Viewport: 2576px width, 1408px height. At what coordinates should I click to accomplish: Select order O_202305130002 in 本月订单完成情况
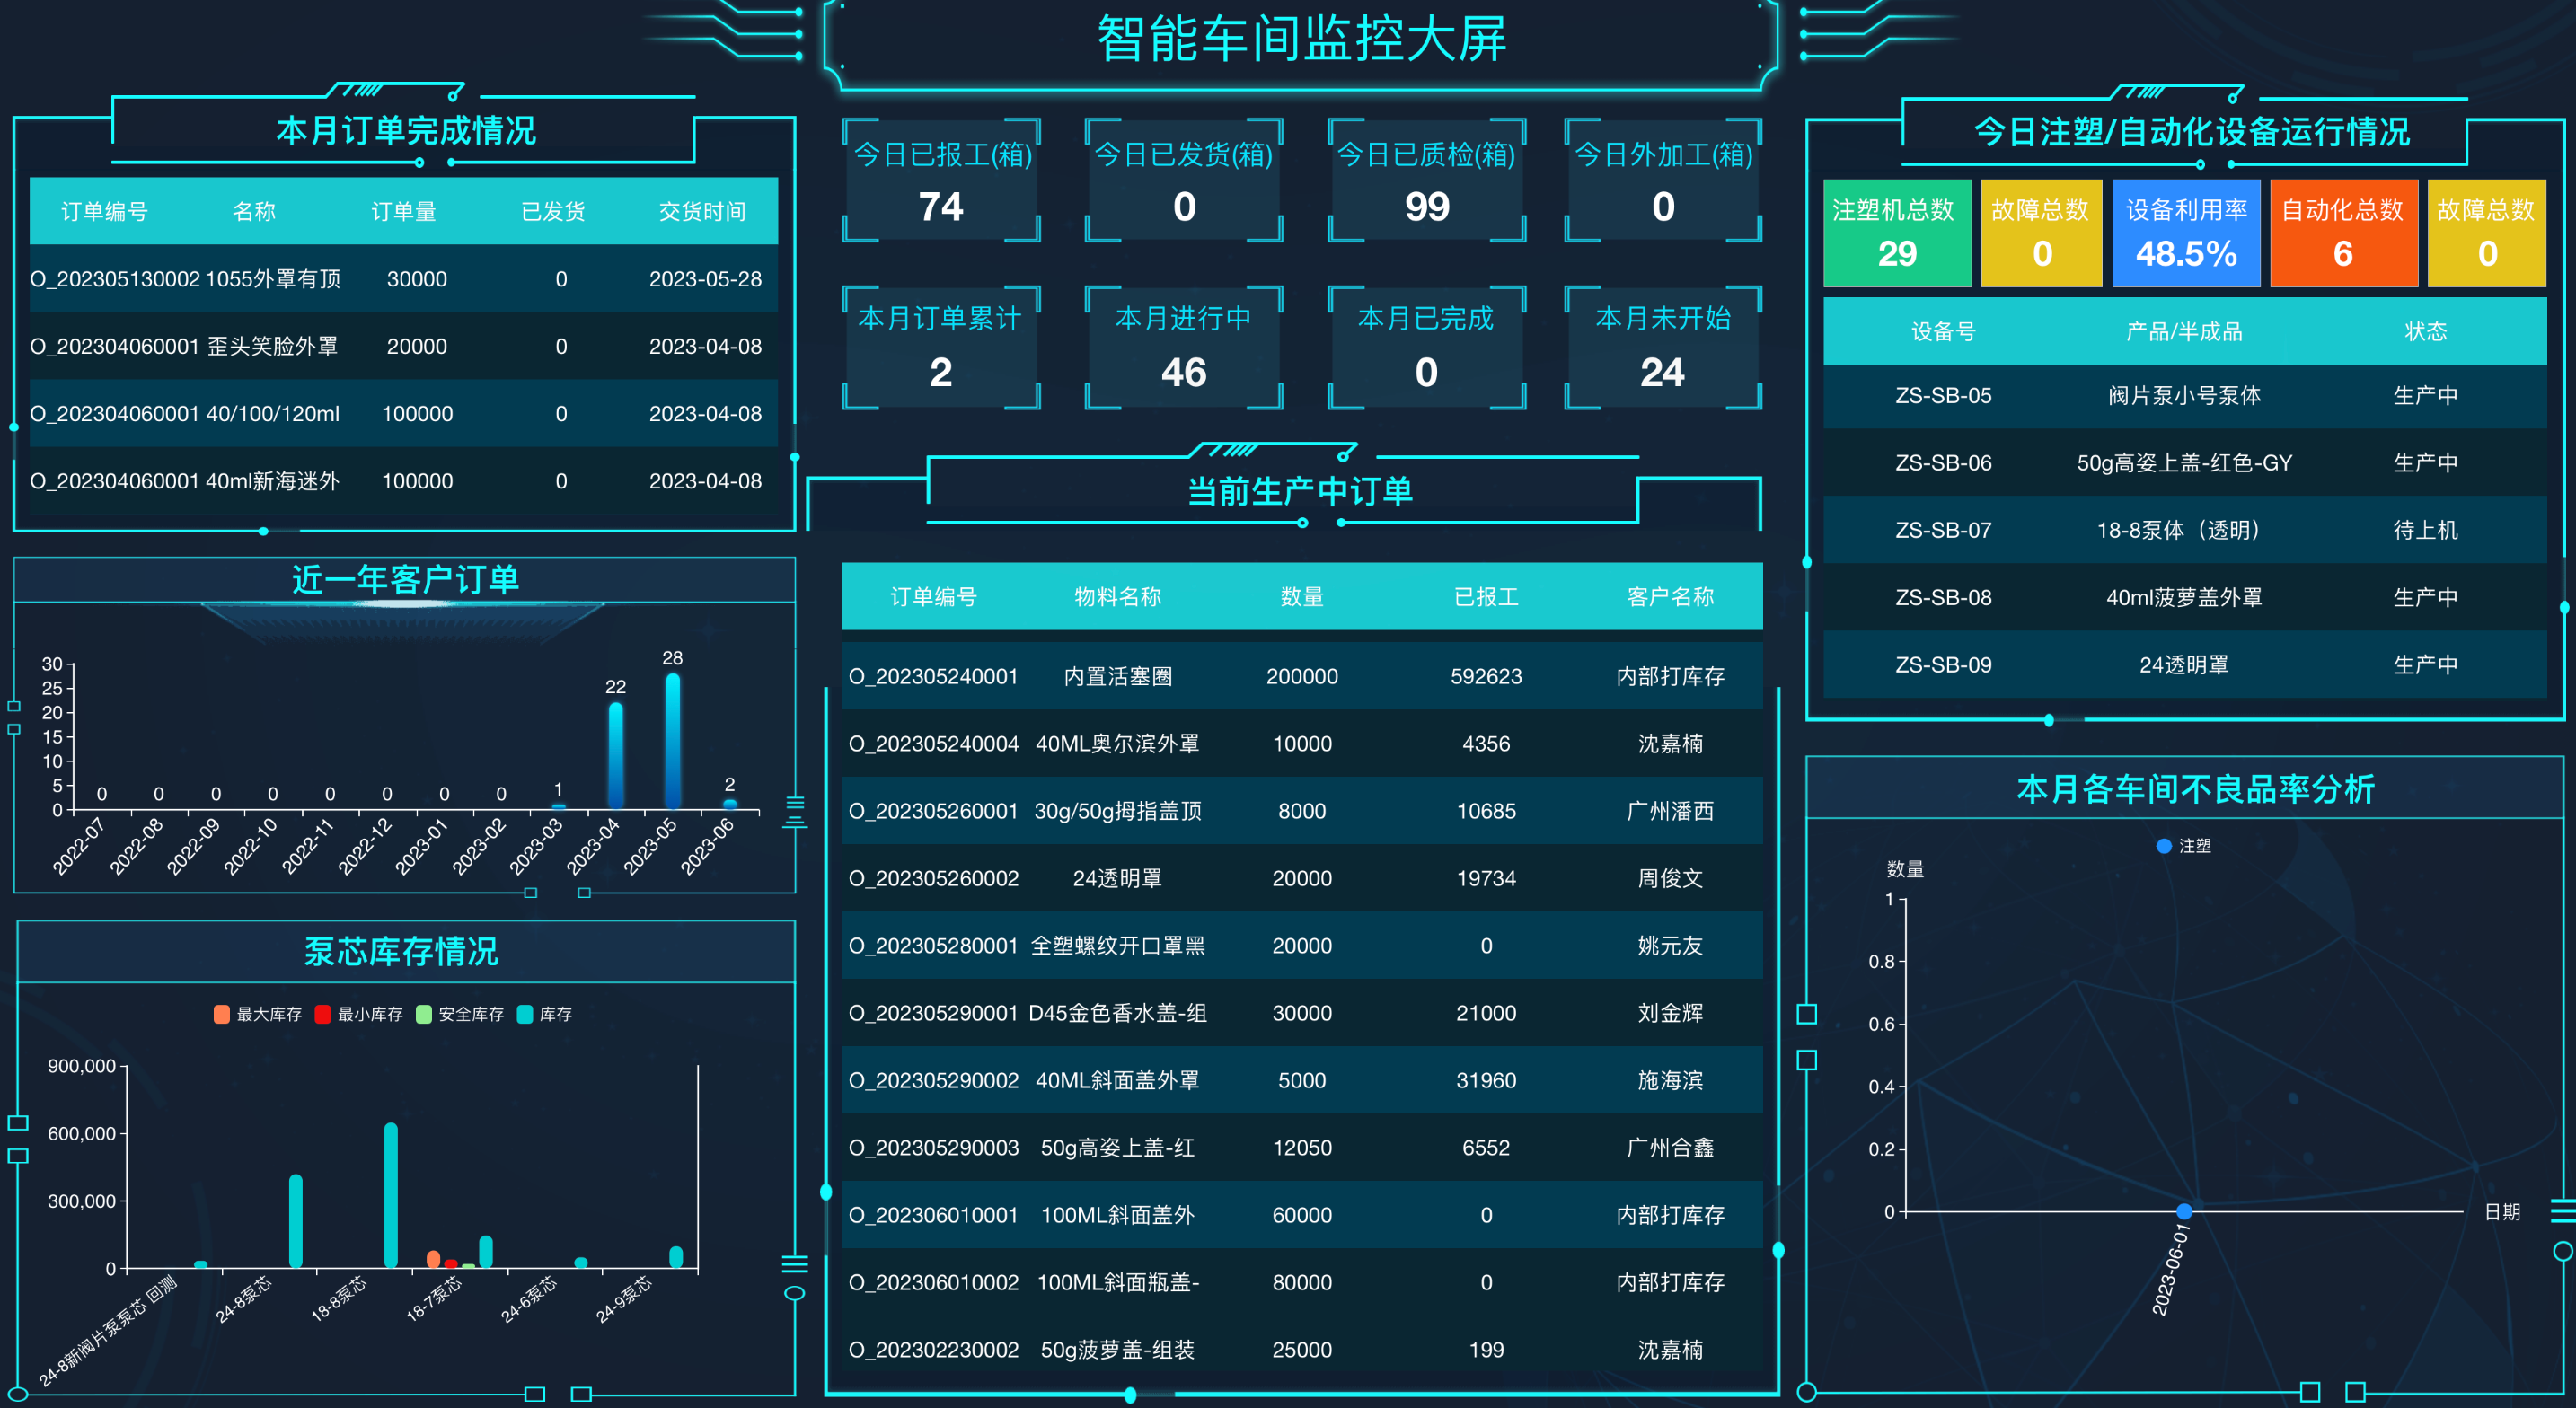pyautogui.click(x=400, y=279)
